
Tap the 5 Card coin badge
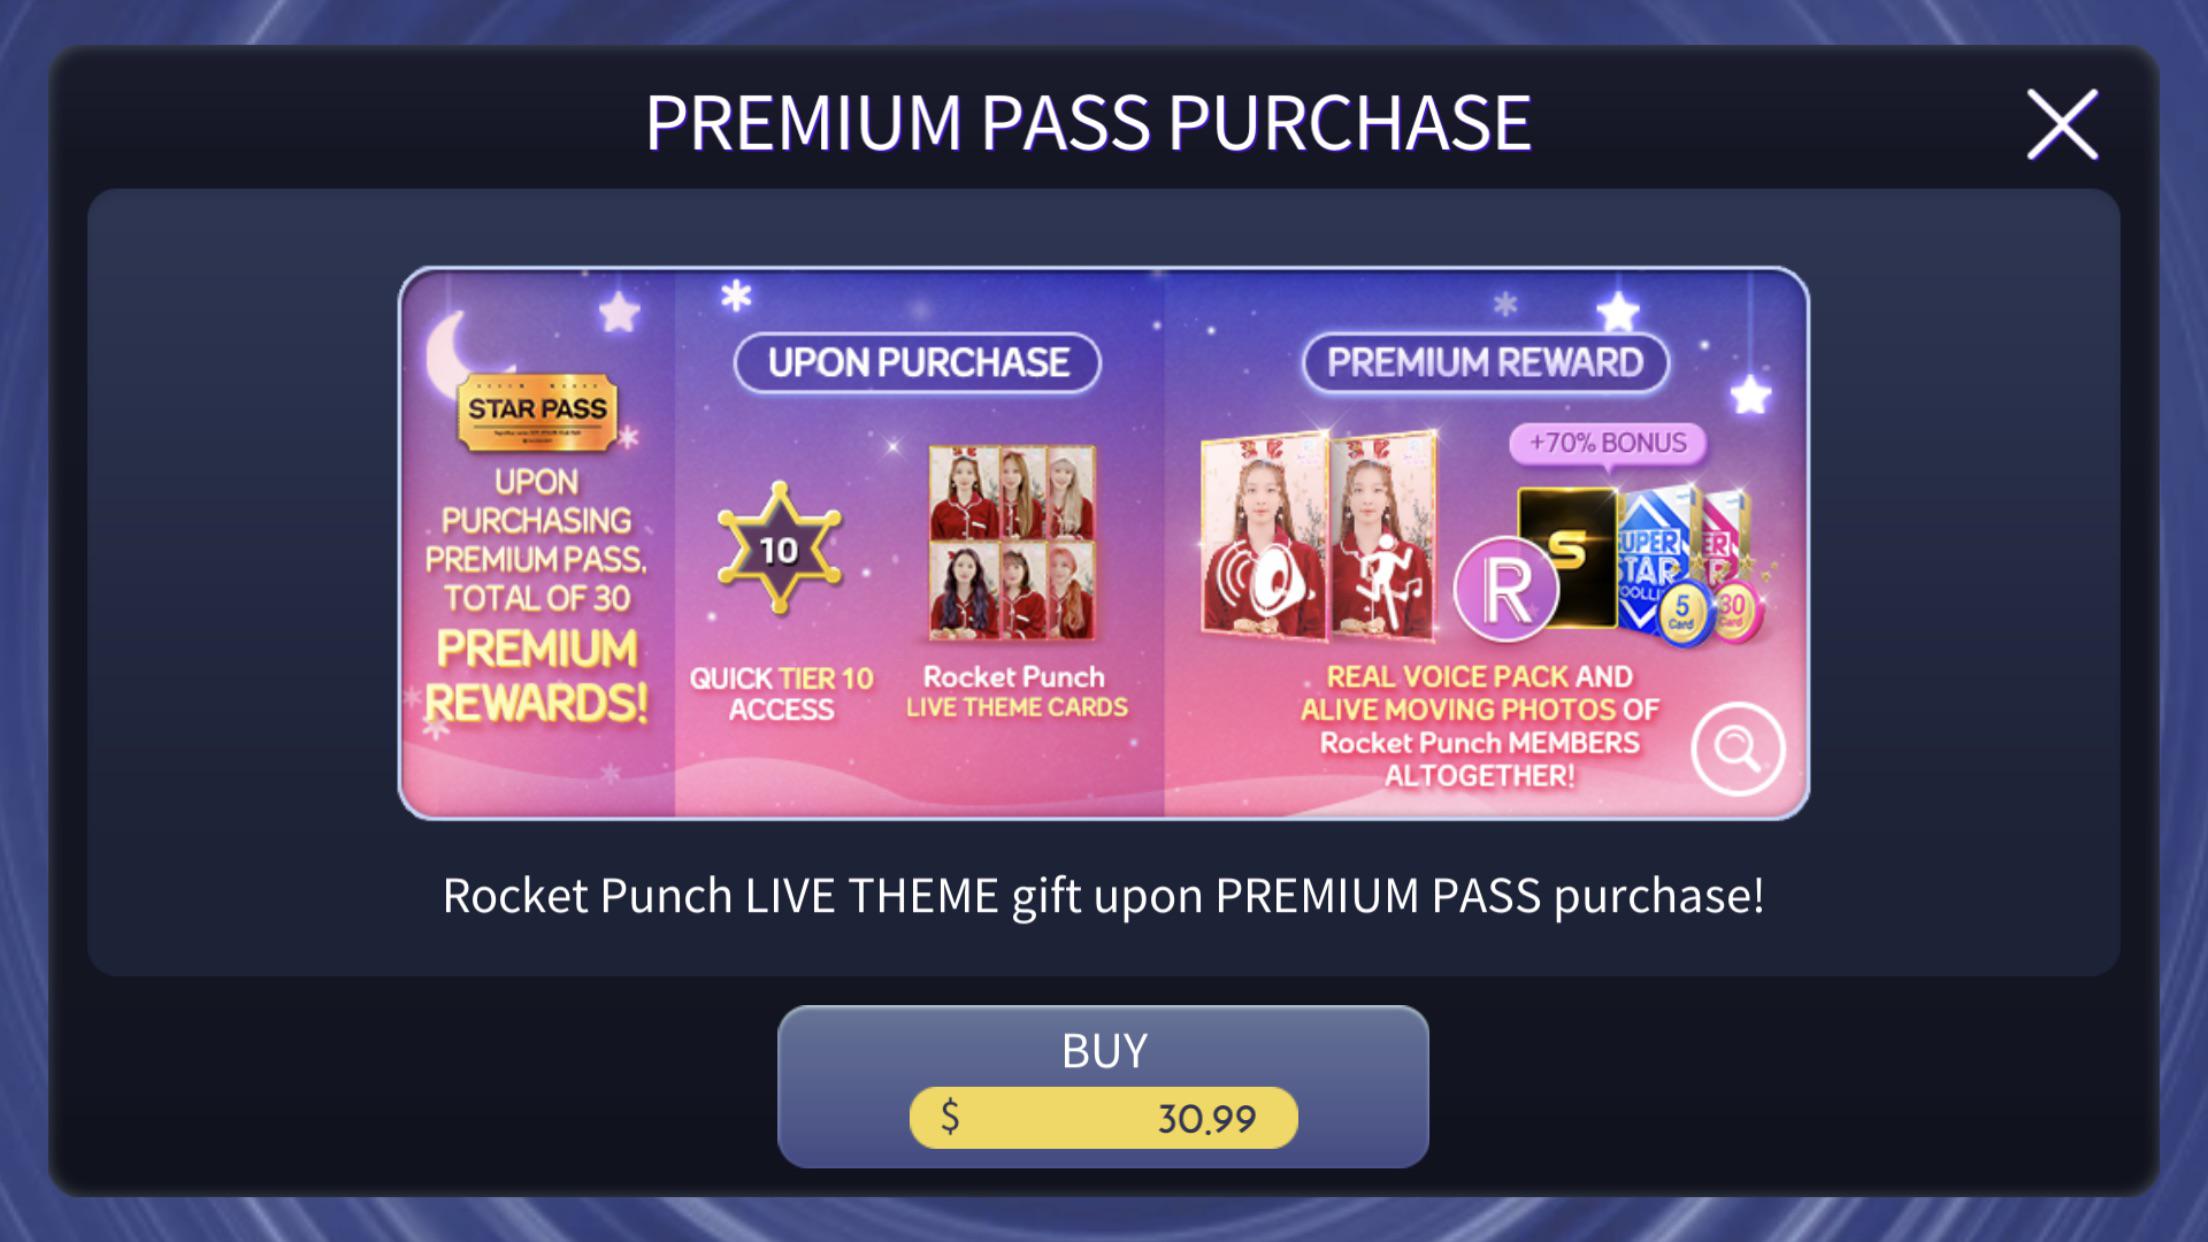tap(1682, 612)
